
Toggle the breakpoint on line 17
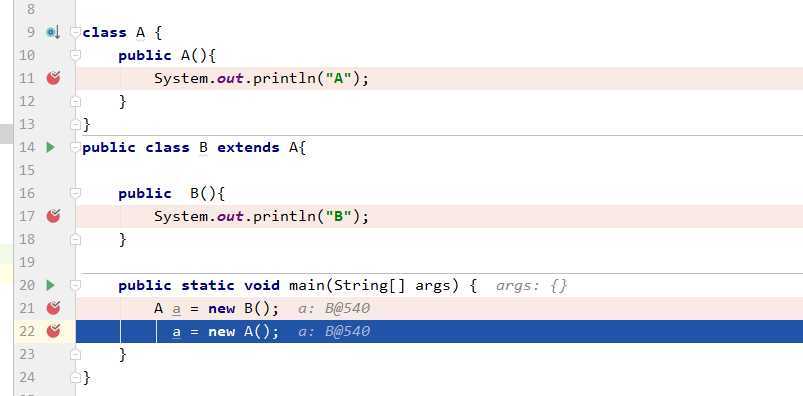coord(53,216)
